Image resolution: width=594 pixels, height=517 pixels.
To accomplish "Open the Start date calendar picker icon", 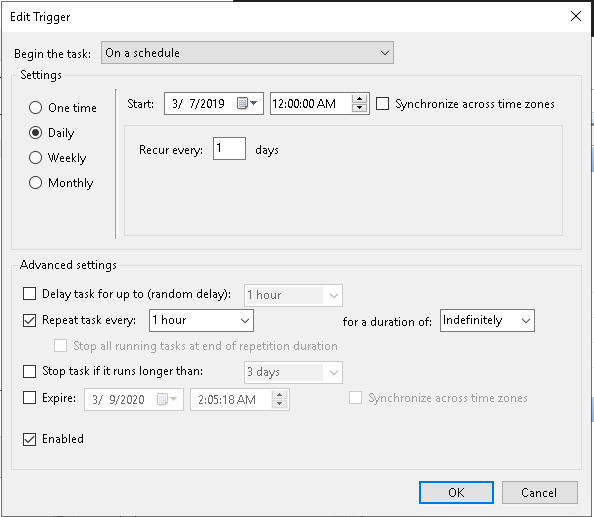I will 247,103.
